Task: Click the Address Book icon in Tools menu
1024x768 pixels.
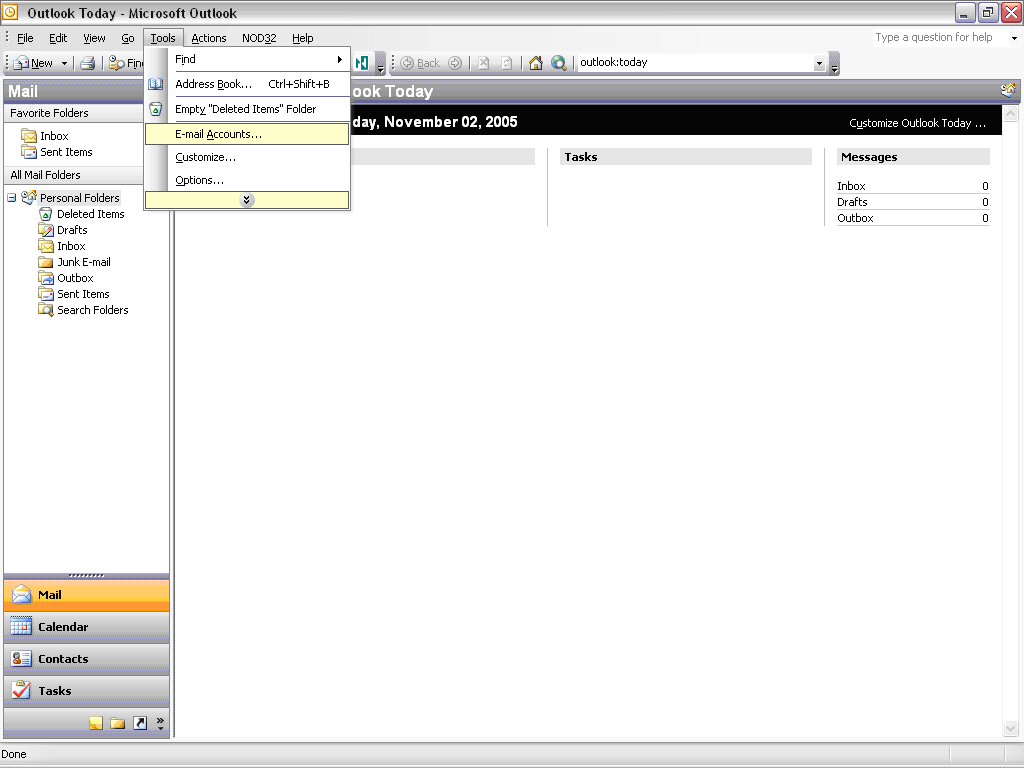Action: coord(155,84)
